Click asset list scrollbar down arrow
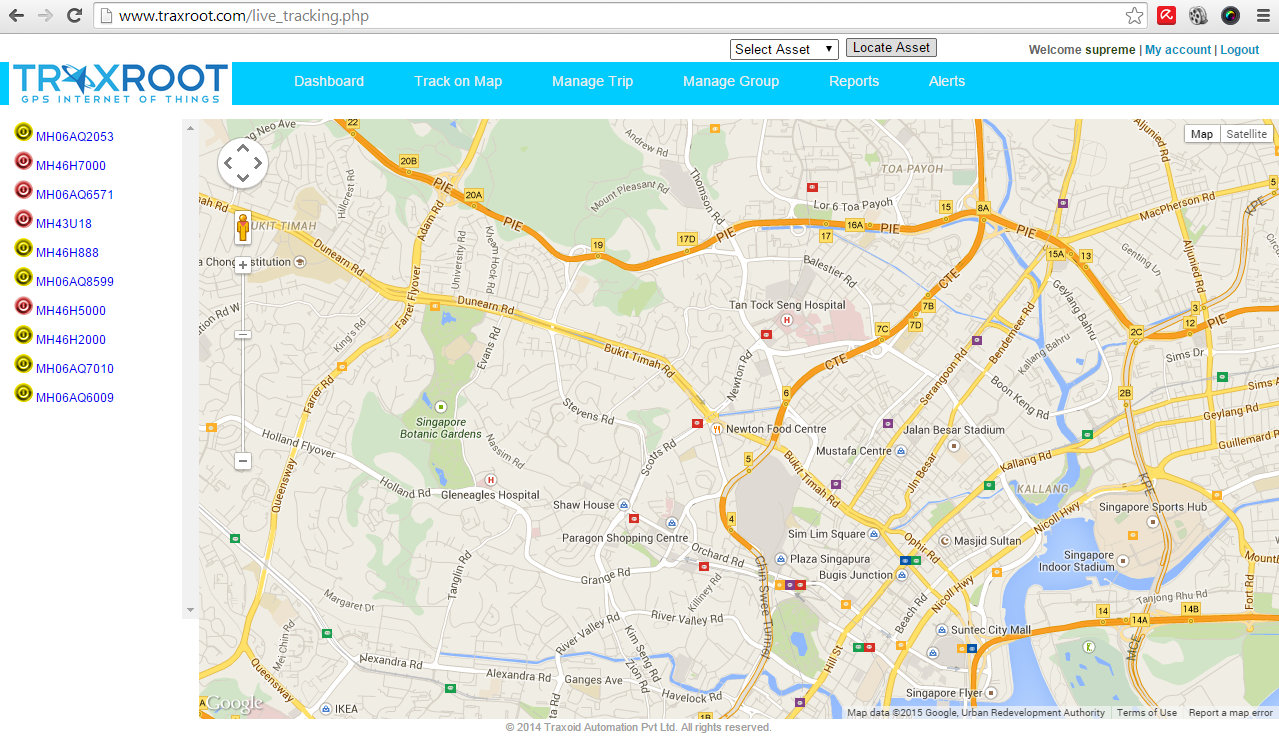The image size is (1279, 737). click(x=190, y=610)
